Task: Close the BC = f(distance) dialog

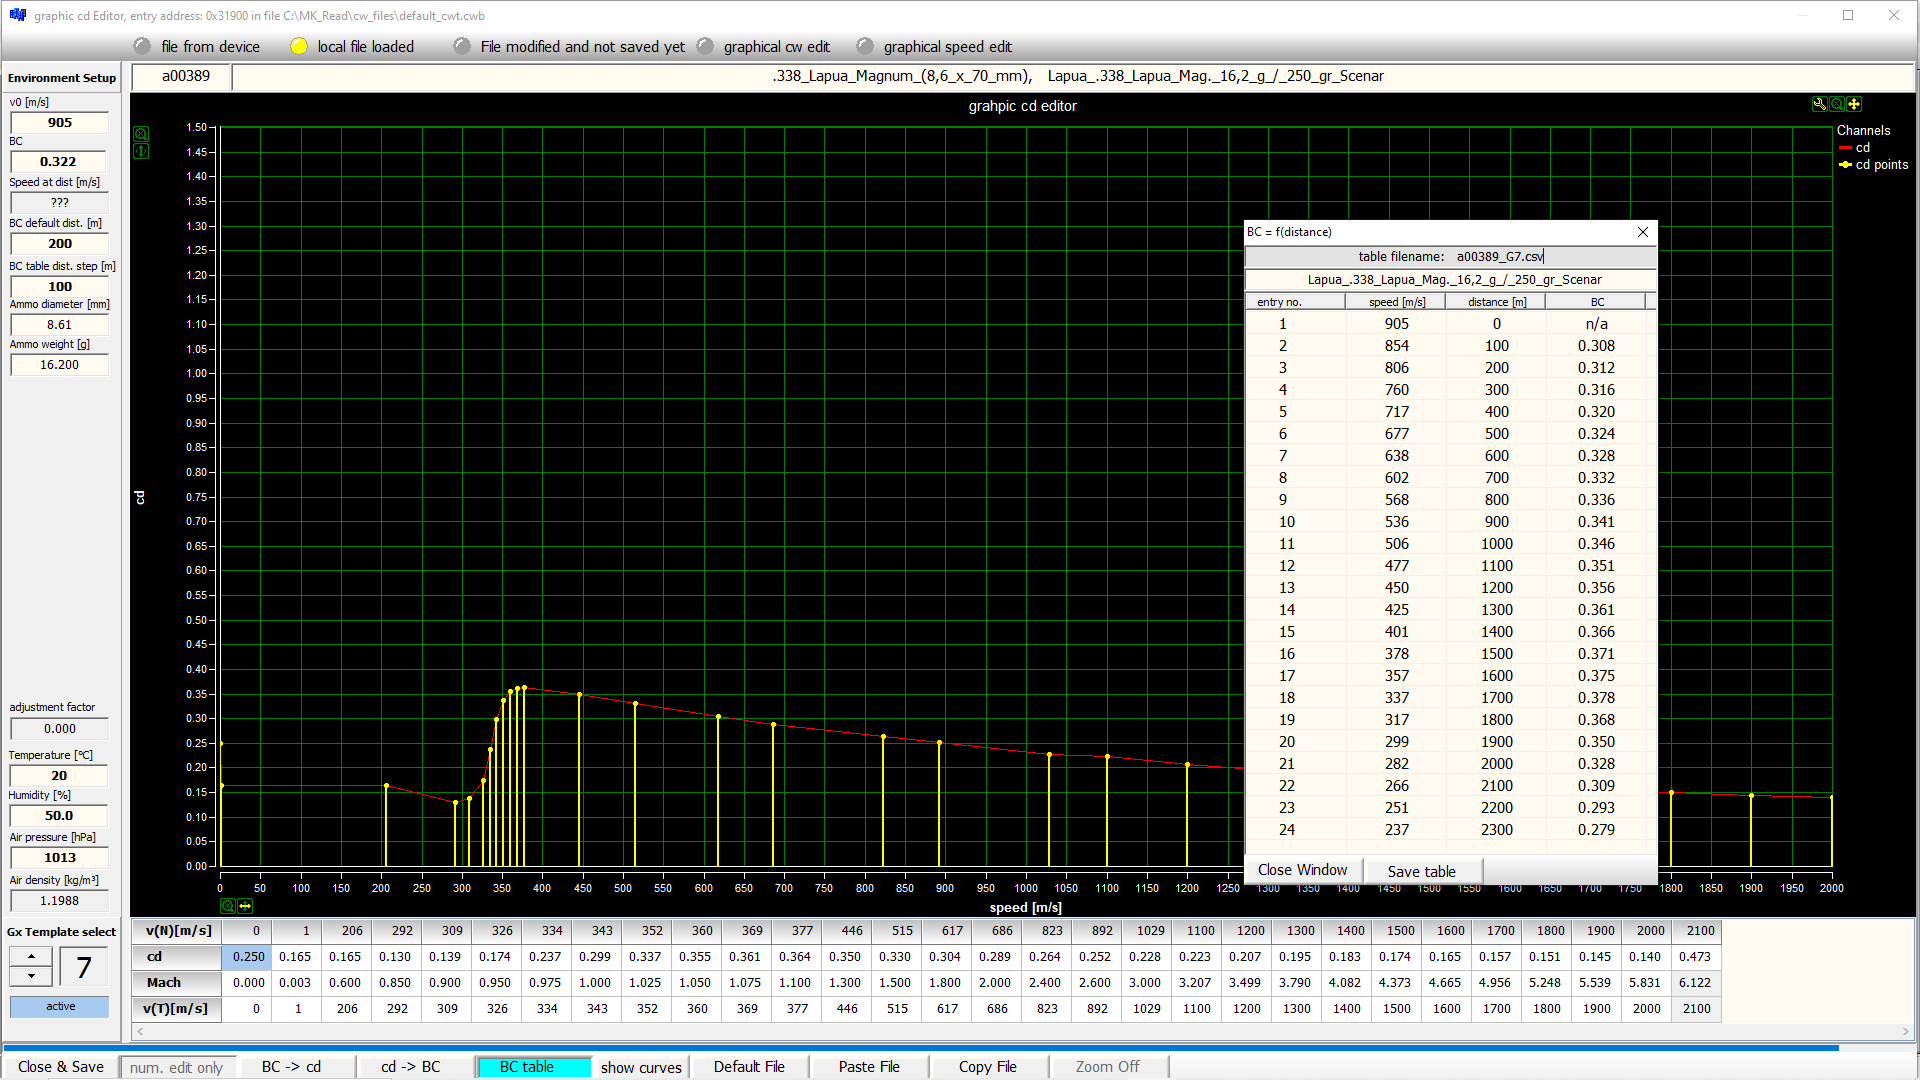Action: click(1642, 232)
